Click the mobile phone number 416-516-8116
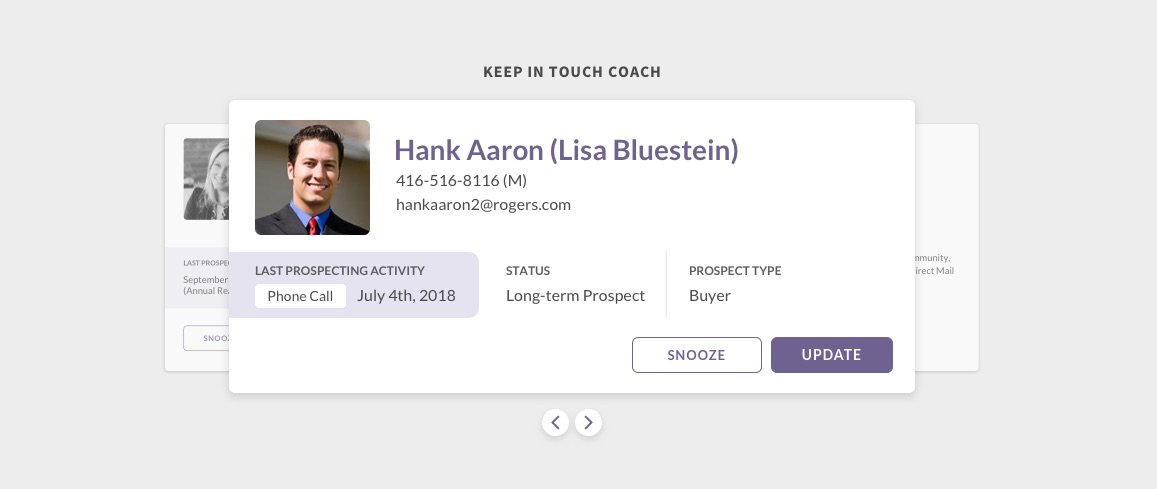This screenshot has width=1157, height=489. [461, 181]
